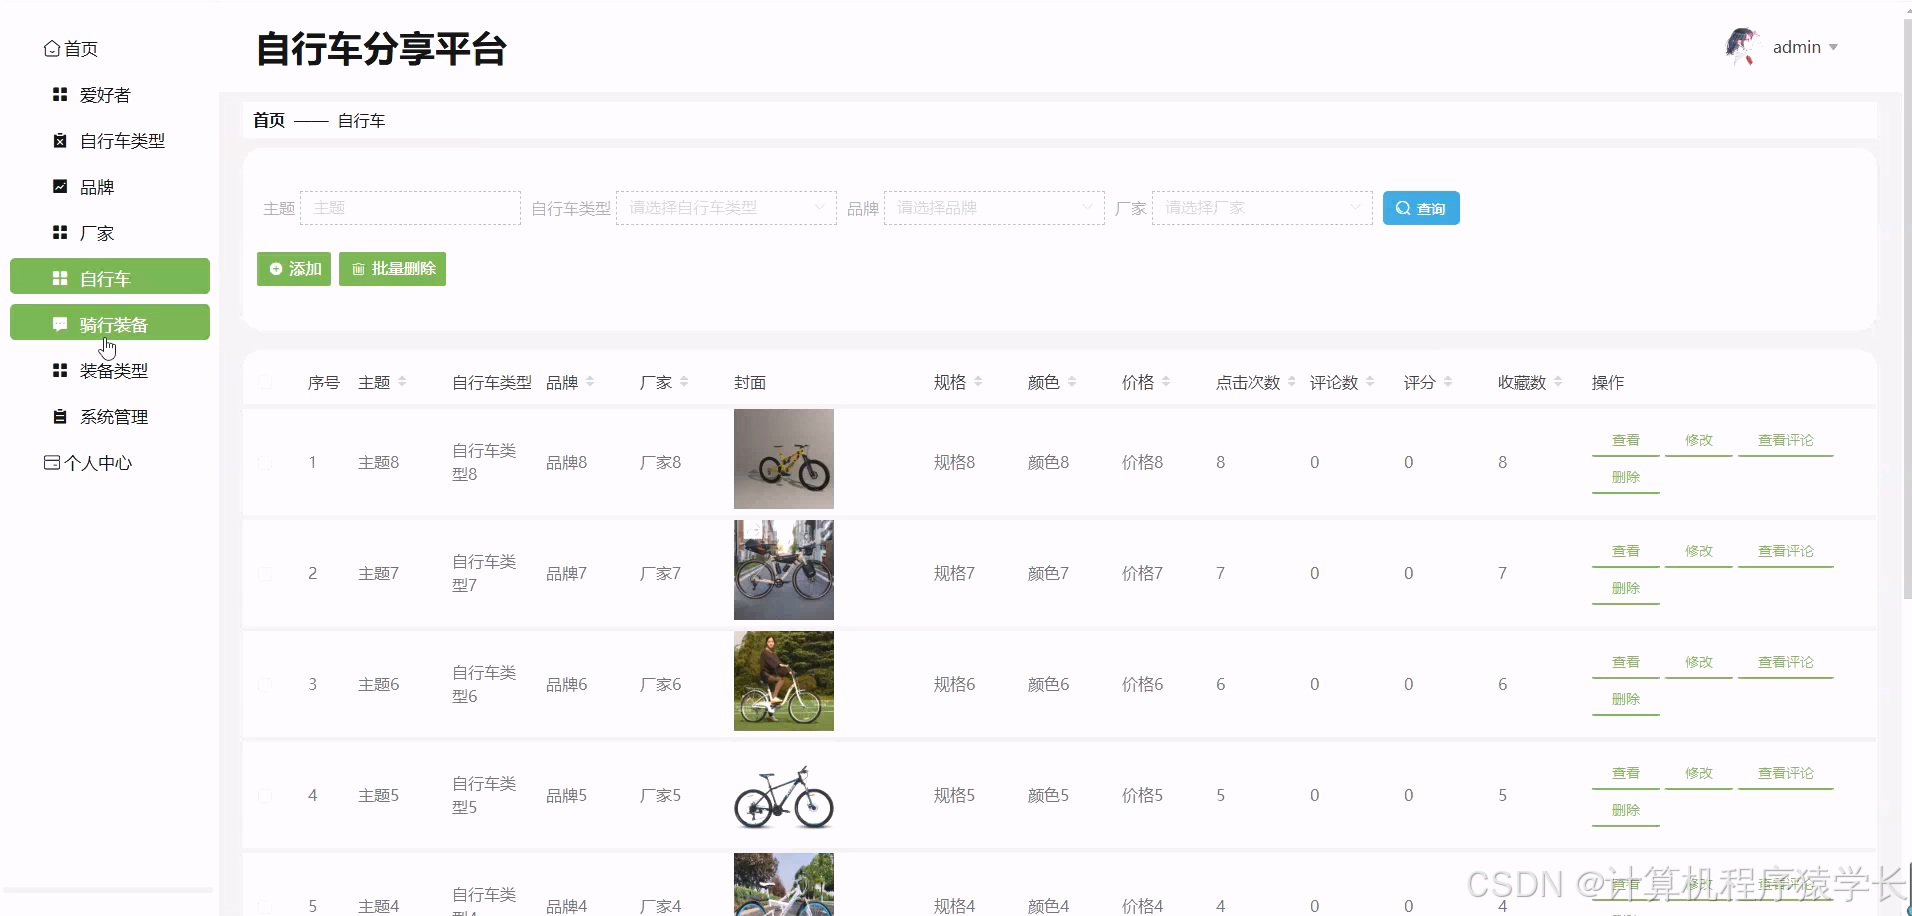Sort by 主题 column arrows

(x=402, y=382)
